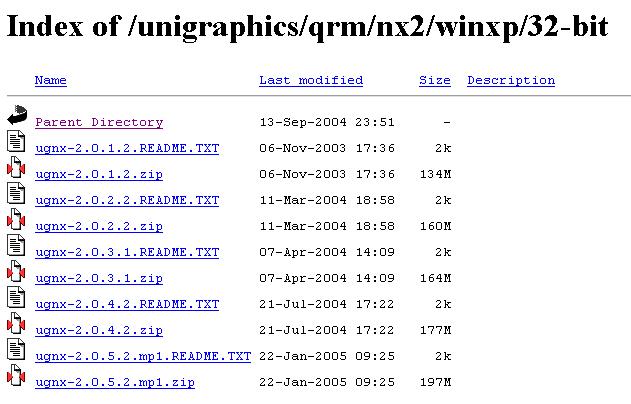The height and width of the screenshot is (404, 631).
Task: Sort listing by Last modified column
Action: click(x=311, y=80)
